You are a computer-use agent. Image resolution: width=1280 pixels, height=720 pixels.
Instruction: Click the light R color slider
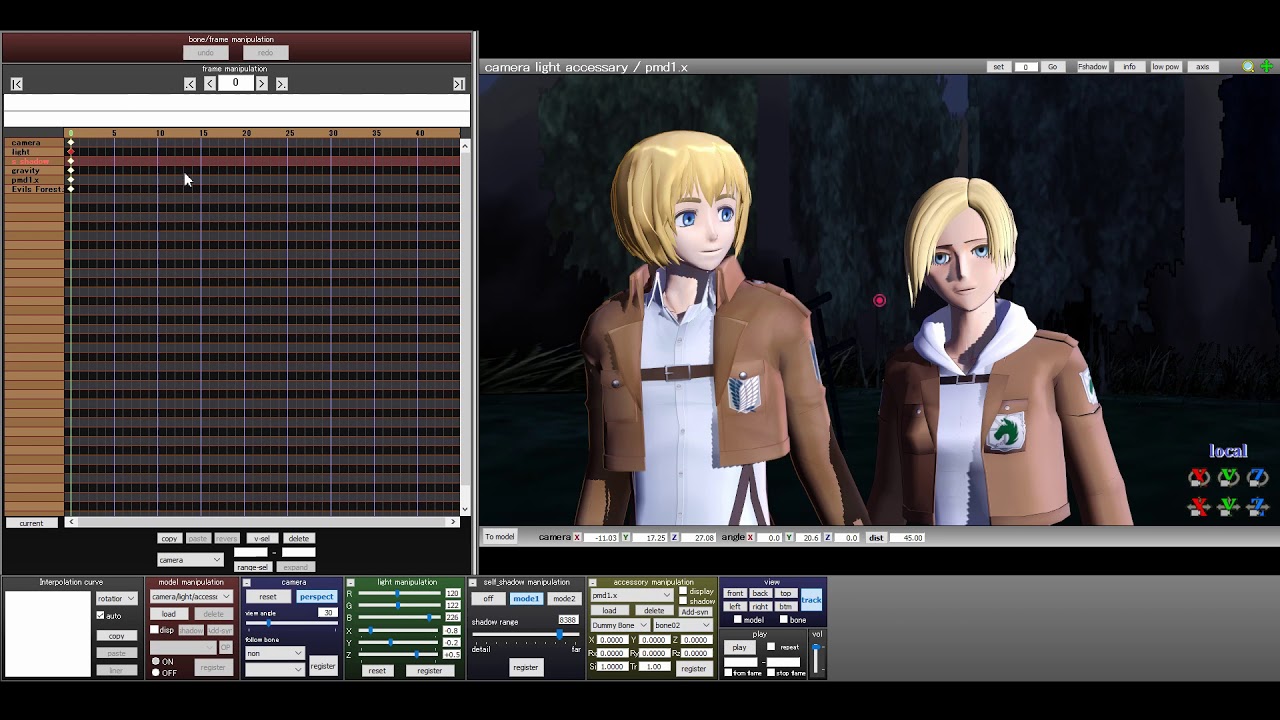coord(399,593)
